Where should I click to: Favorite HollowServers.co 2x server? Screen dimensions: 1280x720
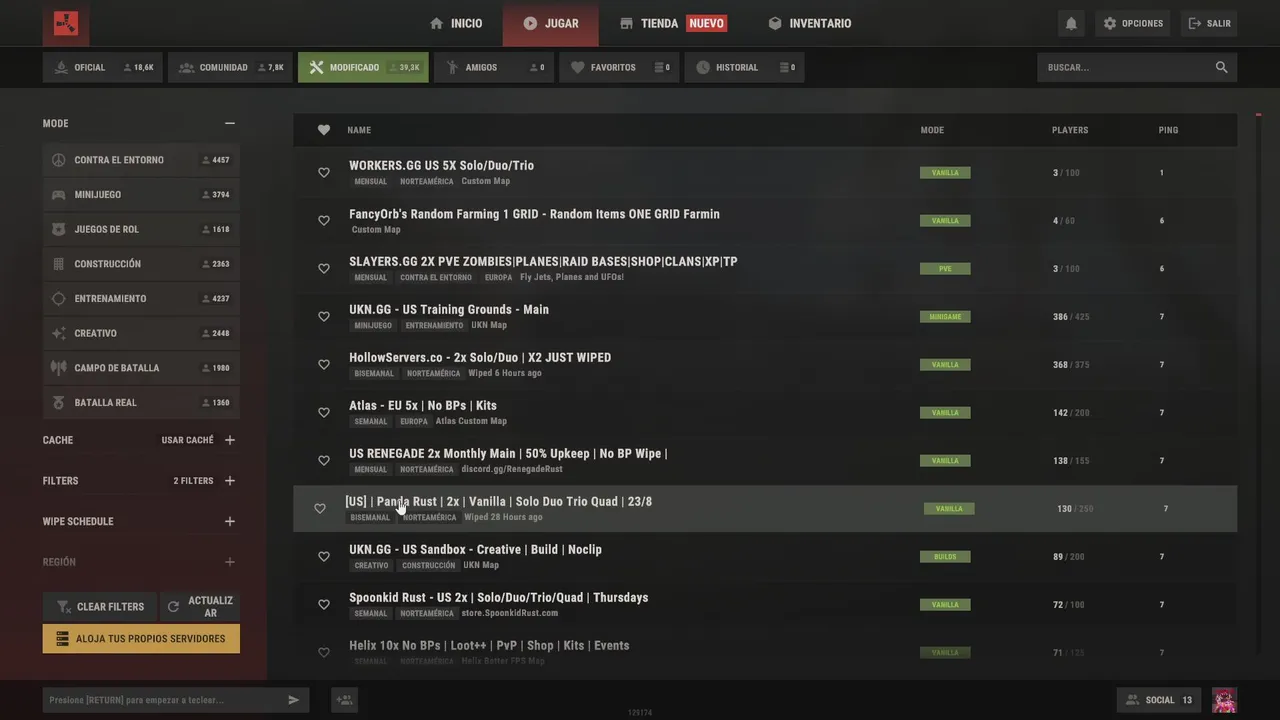tap(324, 365)
